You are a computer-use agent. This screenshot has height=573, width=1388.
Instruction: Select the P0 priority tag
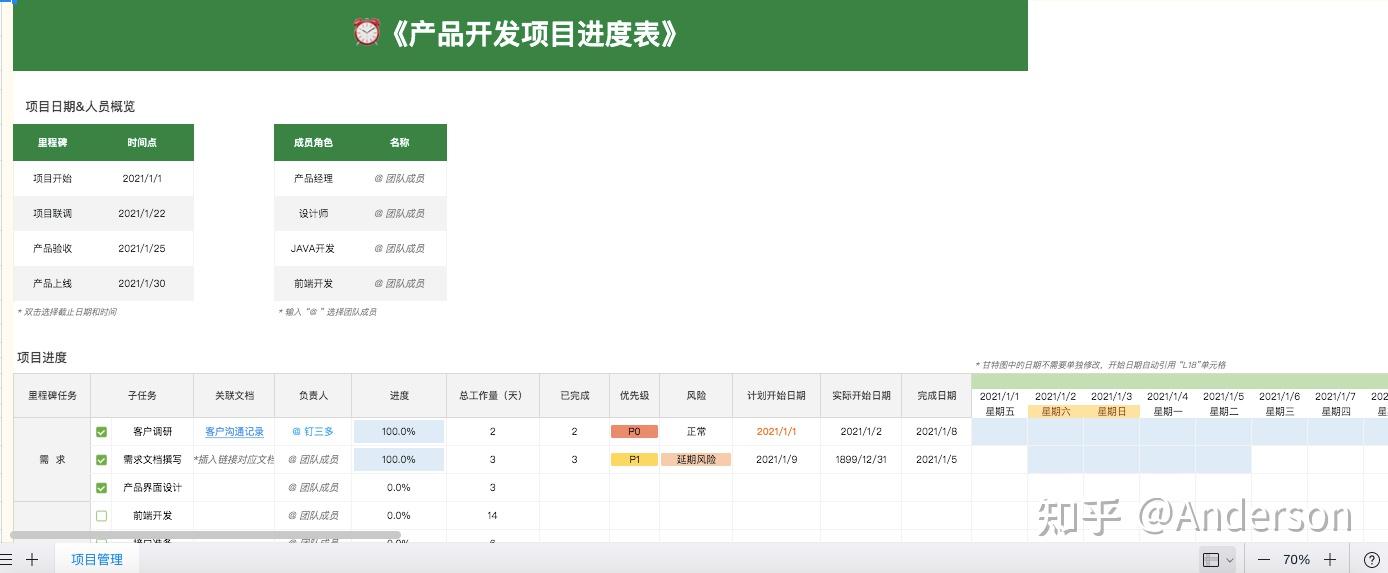[x=634, y=432]
